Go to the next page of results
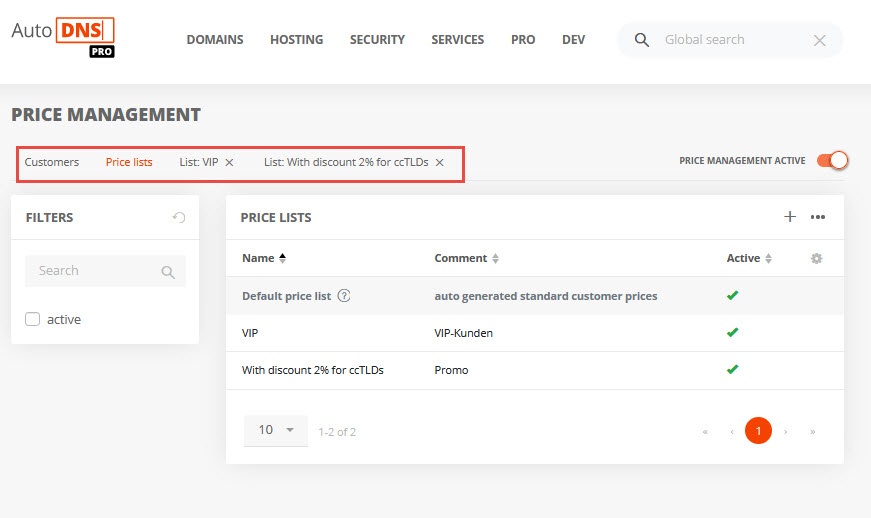Viewport: 871px width, 518px height. pyautogui.click(x=785, y=431)
